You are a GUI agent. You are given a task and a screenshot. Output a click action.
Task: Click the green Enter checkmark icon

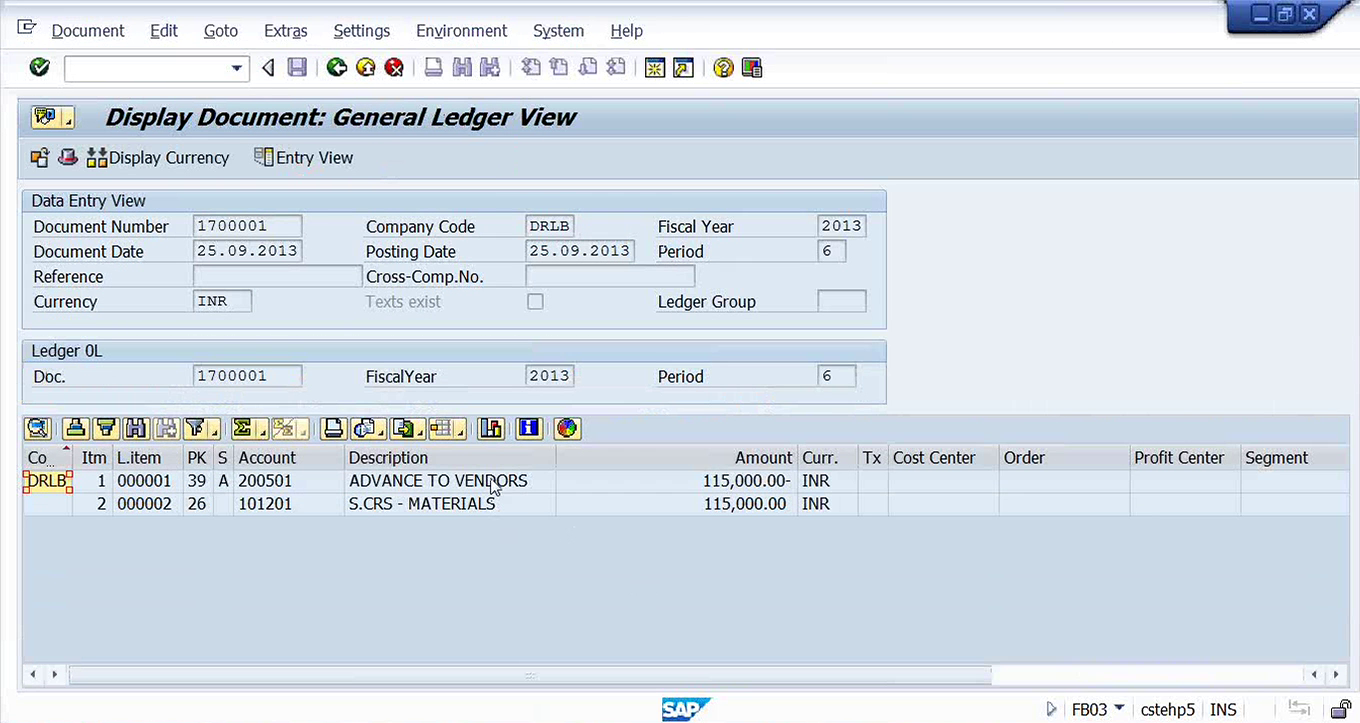tap(39, 68)
